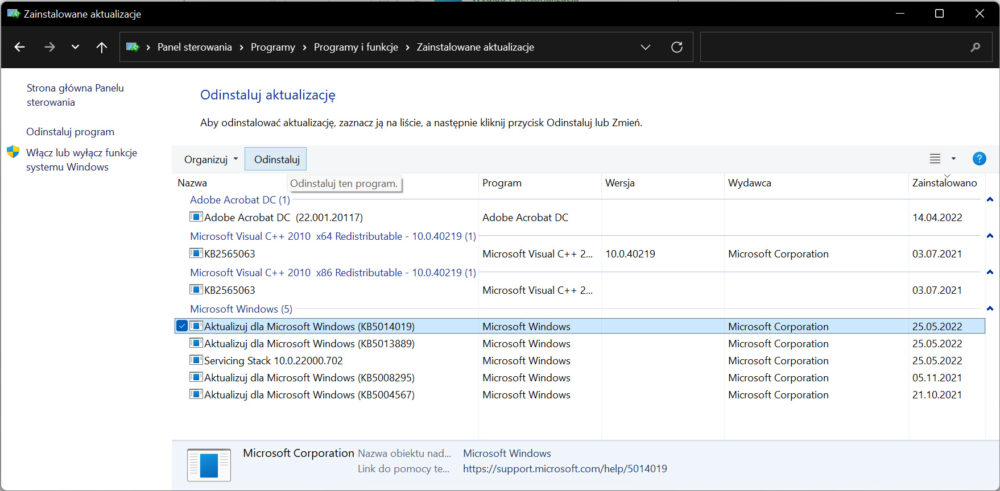Click the address bar Control Panel icon
This screenshot has height=491, width=1000.
(x=133, y=47)
